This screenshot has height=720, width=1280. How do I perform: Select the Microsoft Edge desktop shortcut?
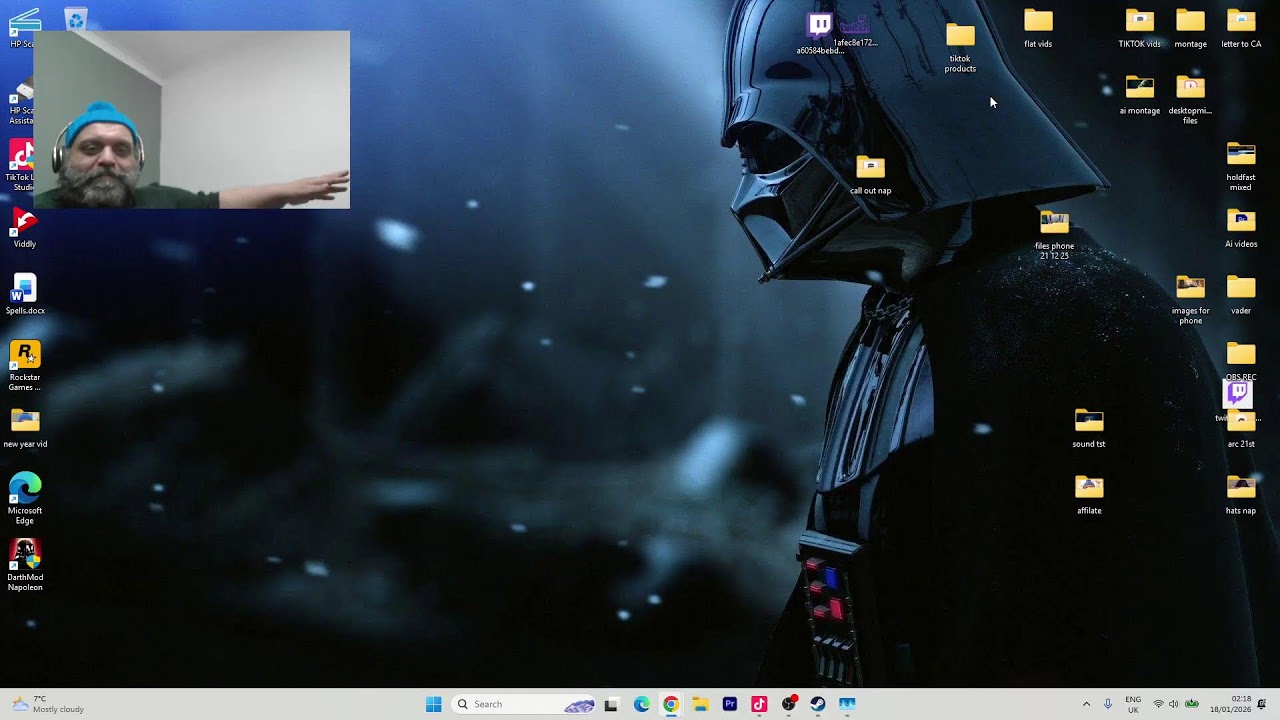click(25, 498)
